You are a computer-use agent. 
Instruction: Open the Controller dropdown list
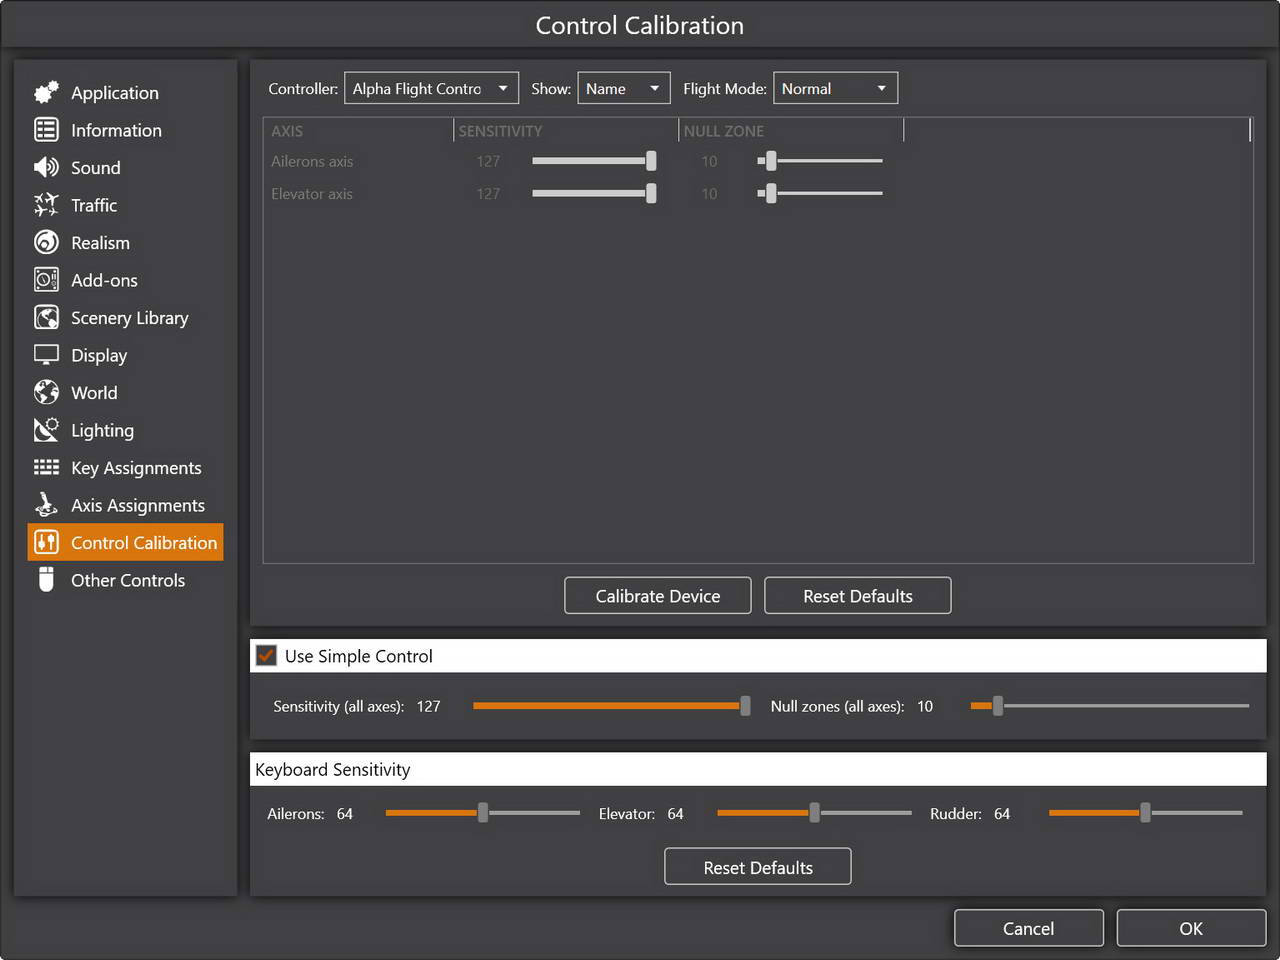pyautogui.click(x=431, y=89)
